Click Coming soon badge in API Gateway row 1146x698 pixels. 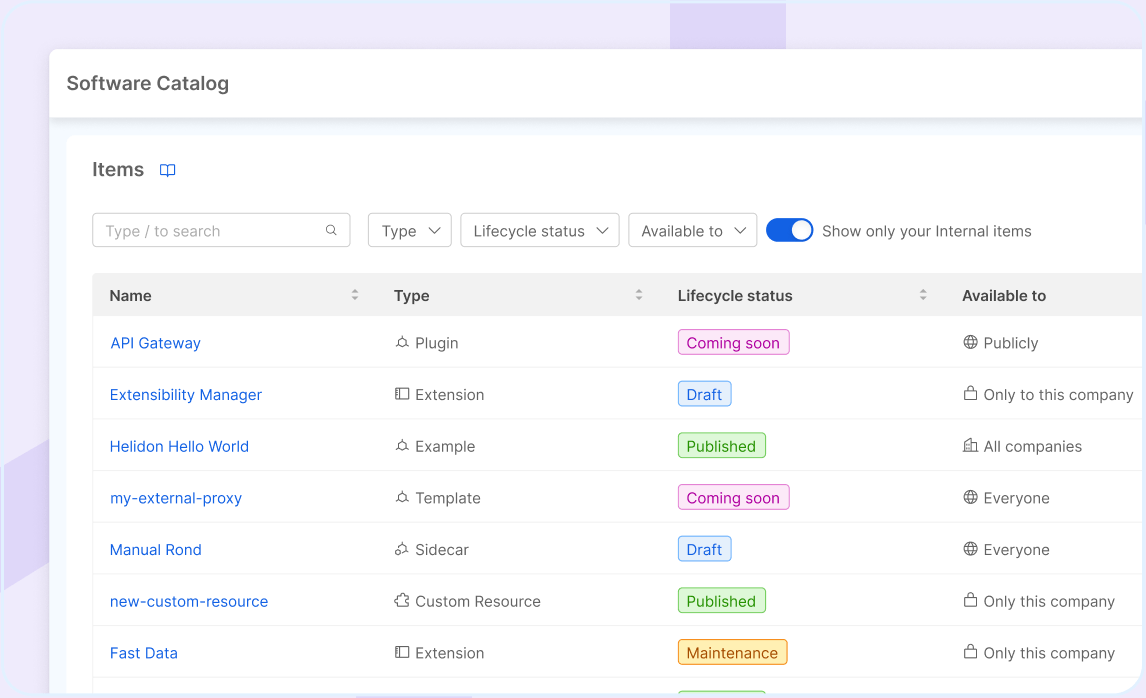(x=733, y=343)
